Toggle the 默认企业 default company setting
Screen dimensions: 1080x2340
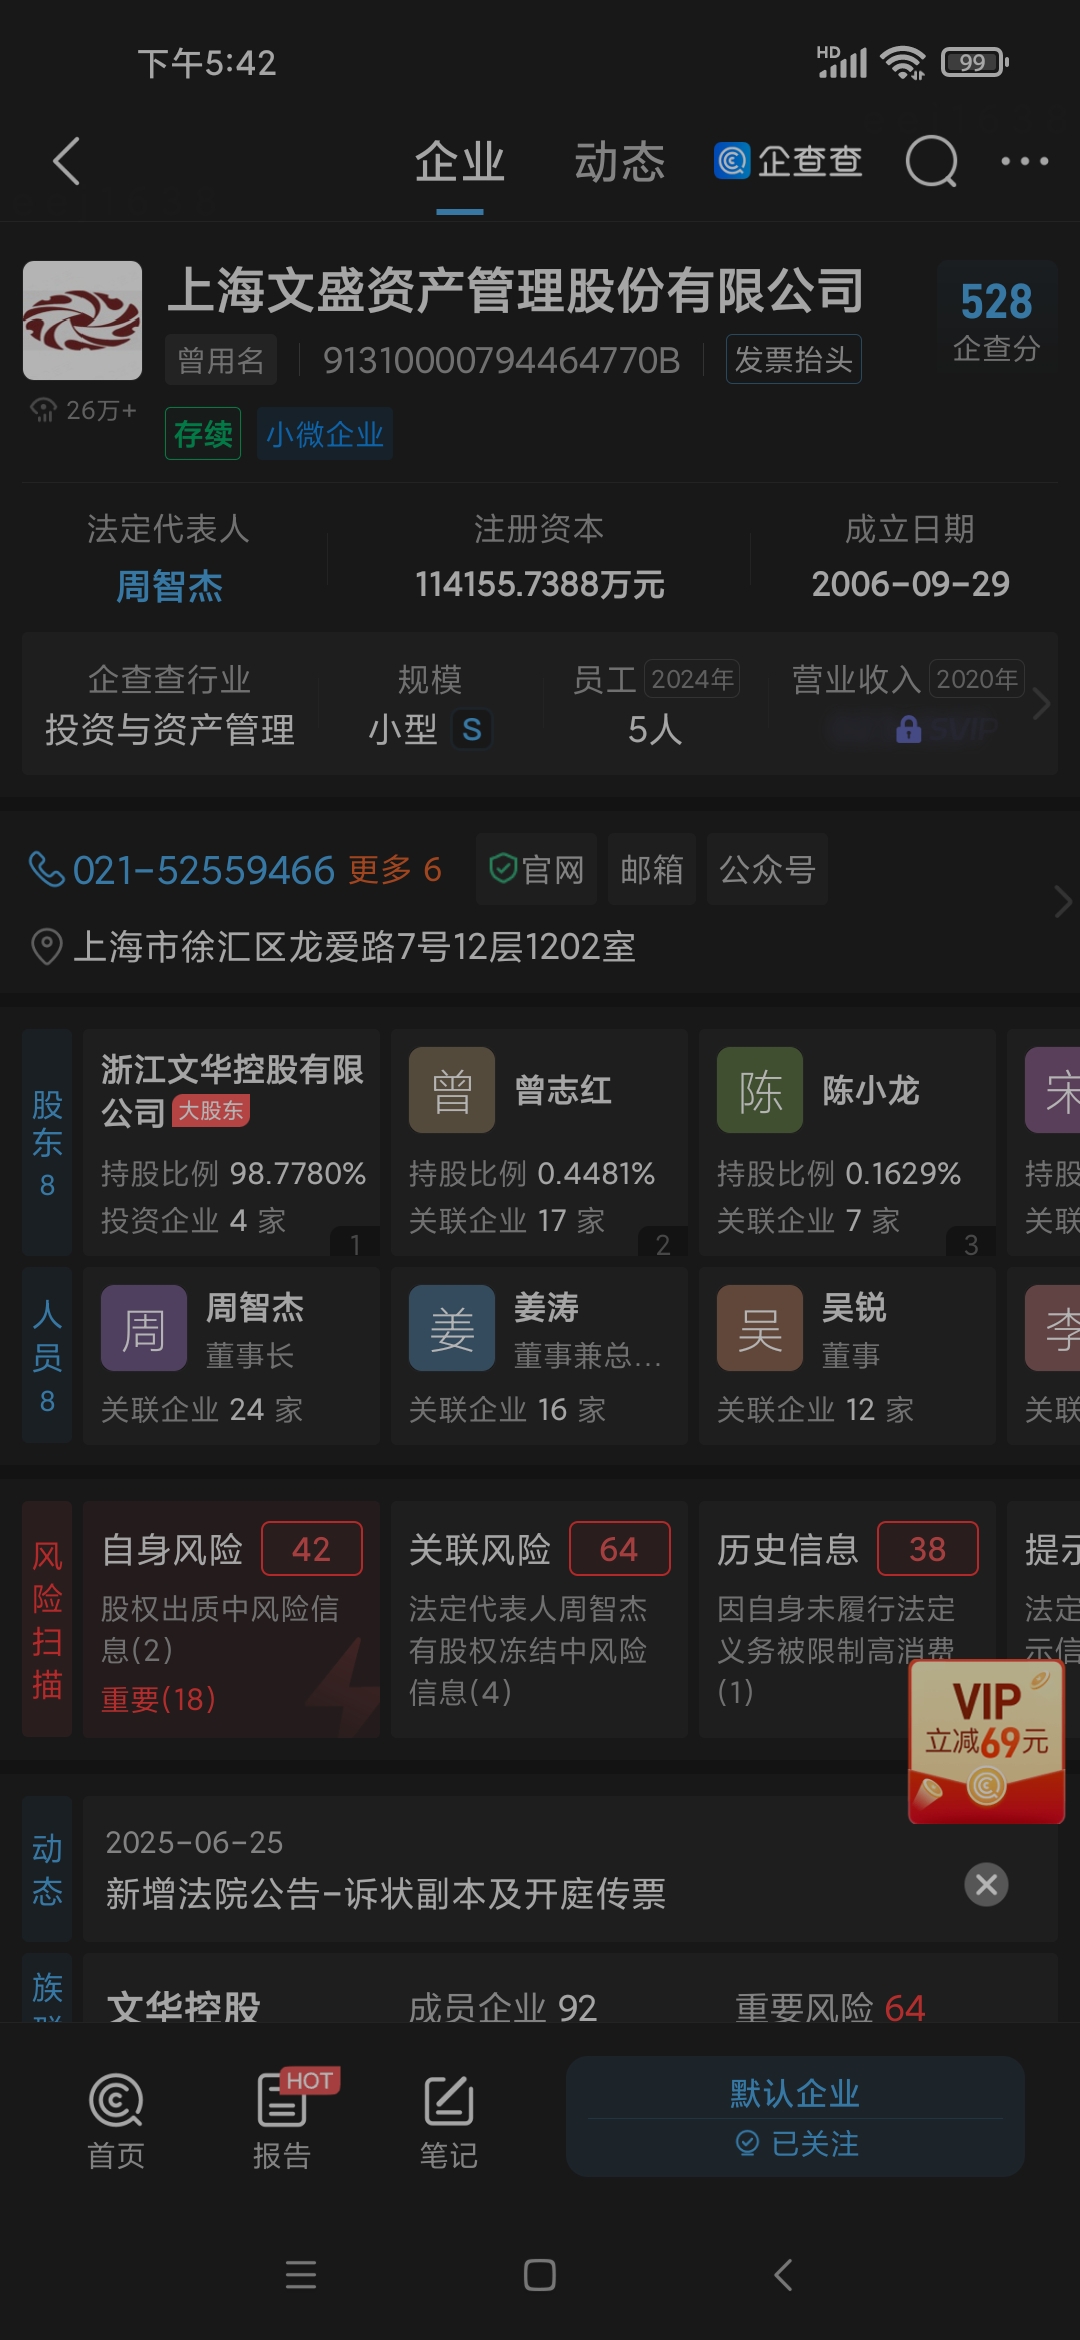(795, 2092)
